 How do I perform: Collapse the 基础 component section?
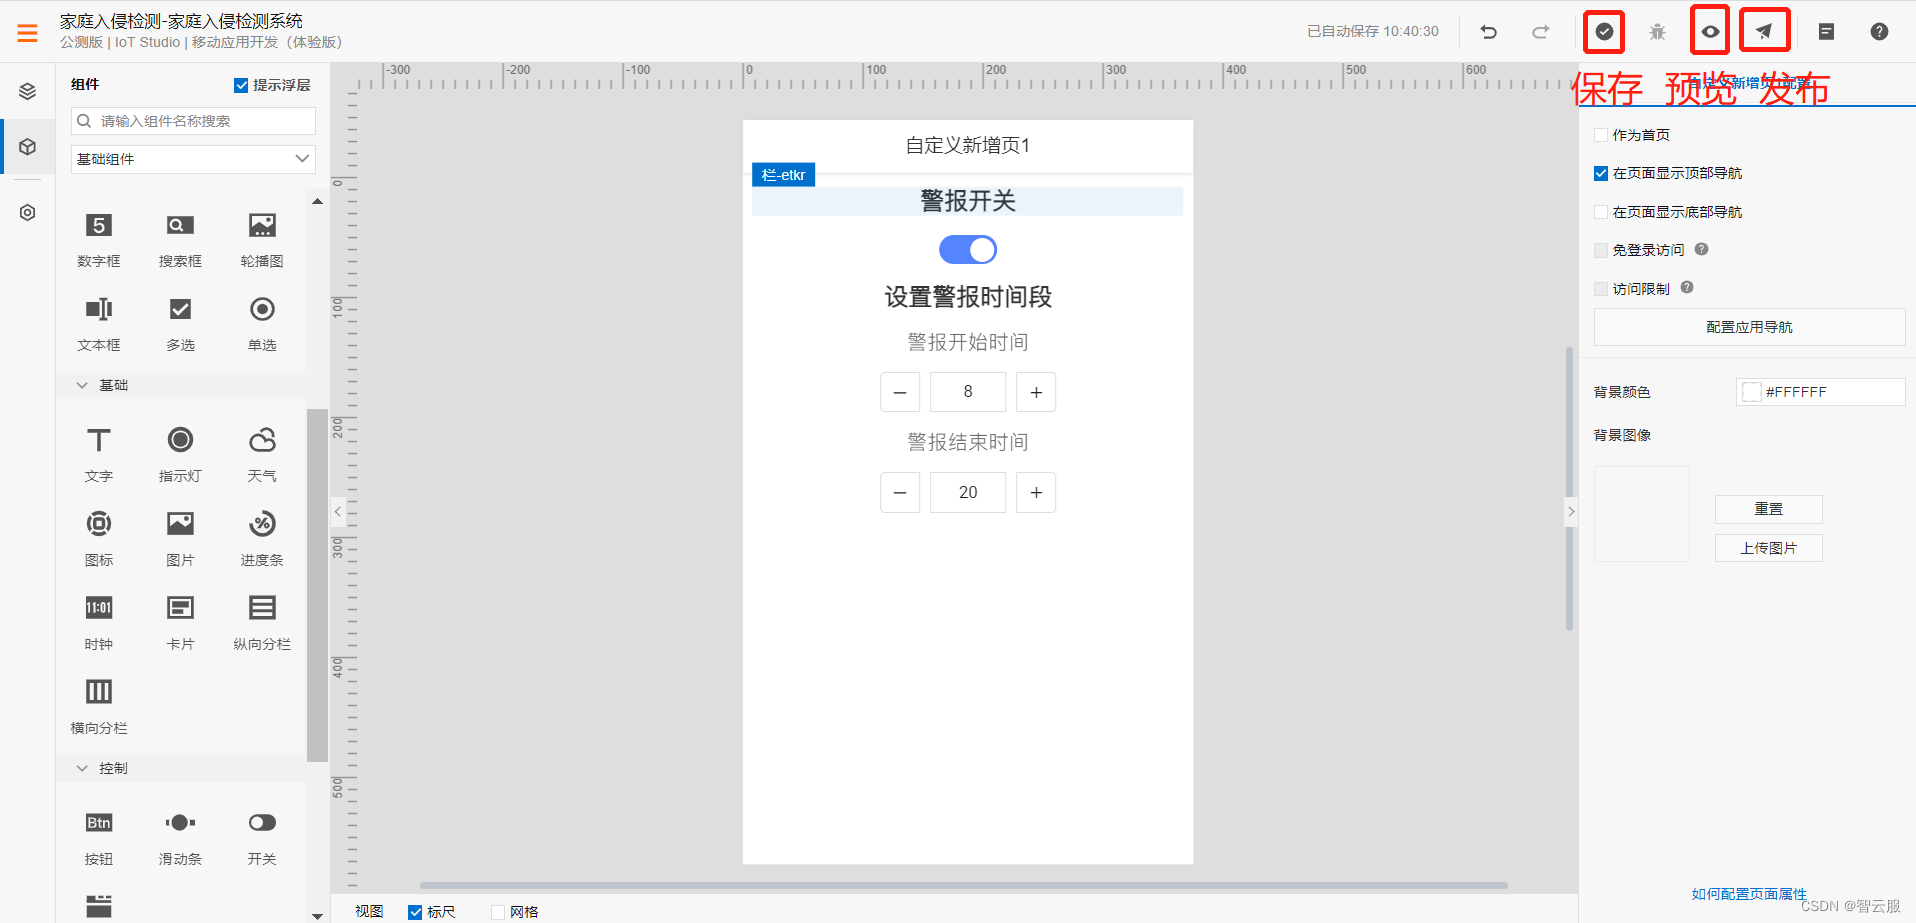(x=82, y=385)
